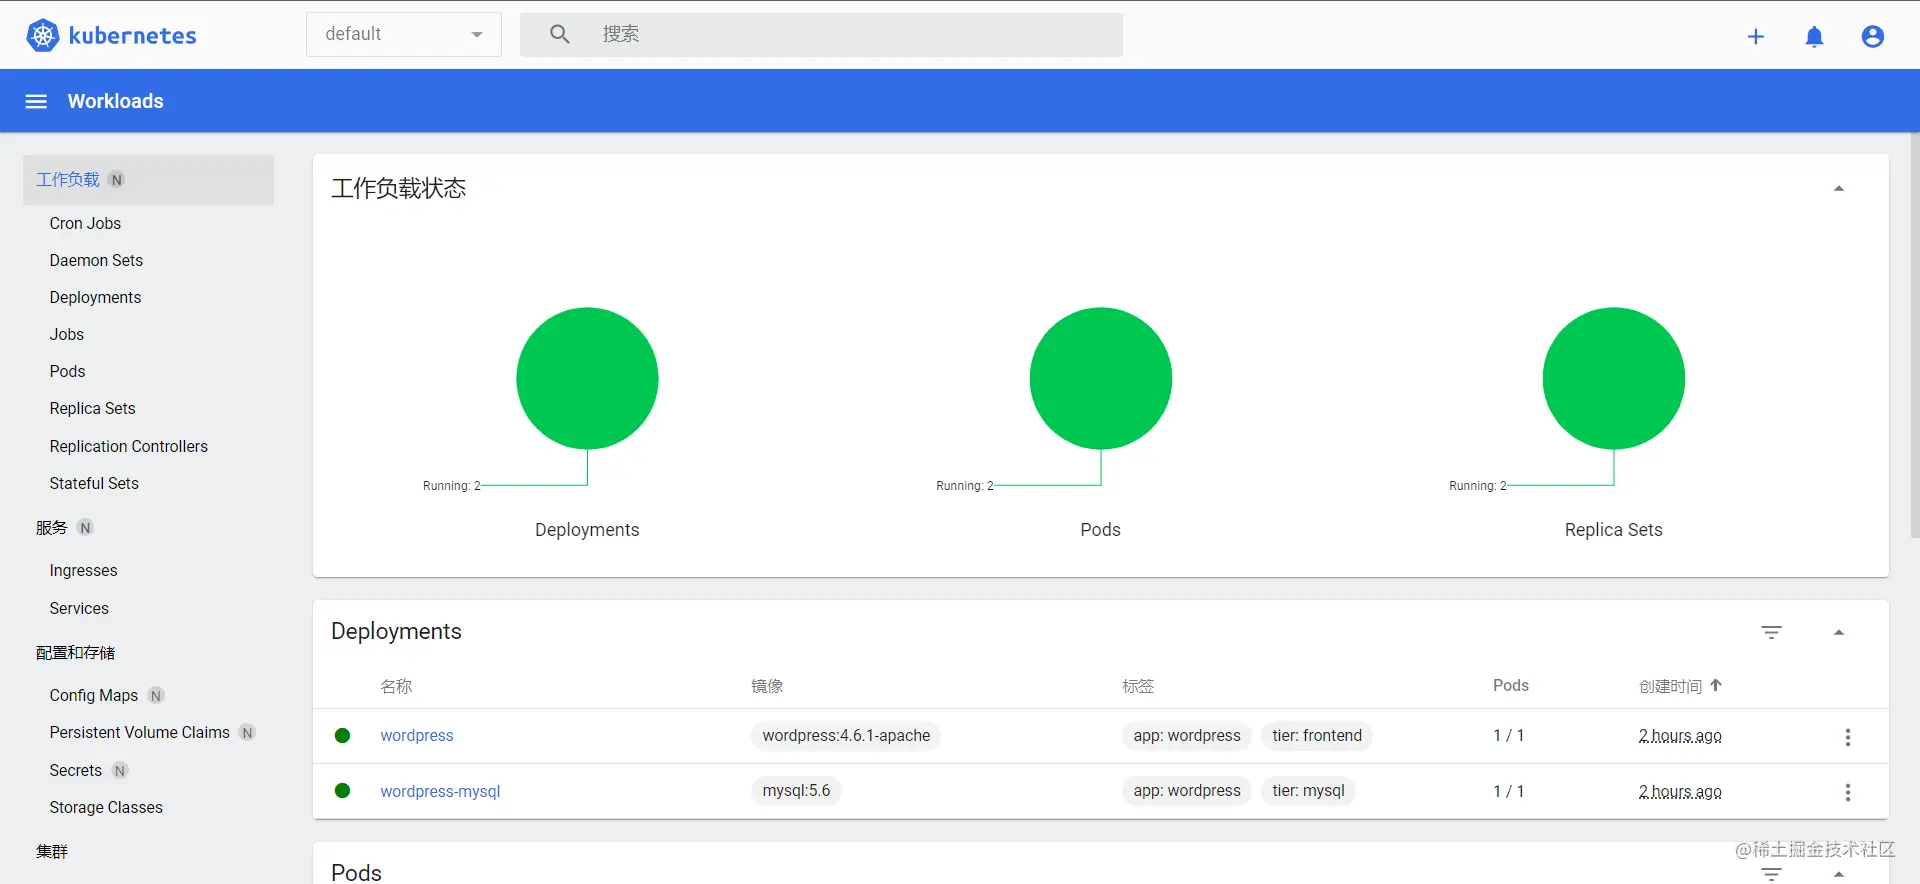Screen dimensions: 1920x884
Task: Open Replication Controllers in sidebar
Action: click(x=129, y=446)
